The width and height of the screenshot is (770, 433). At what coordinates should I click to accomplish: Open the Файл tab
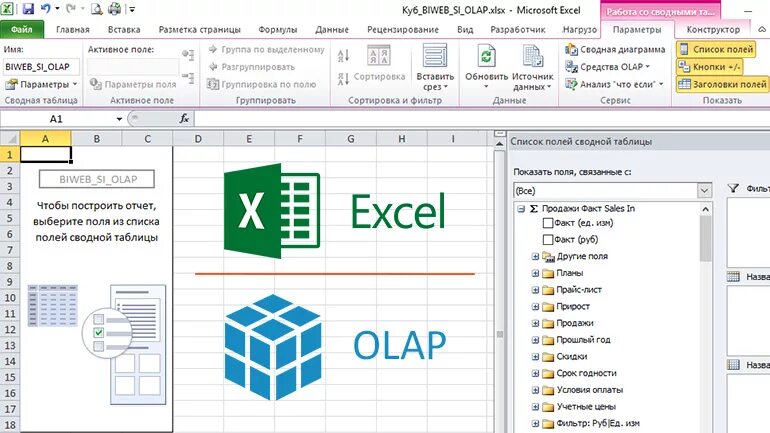[x=22, y=29]
